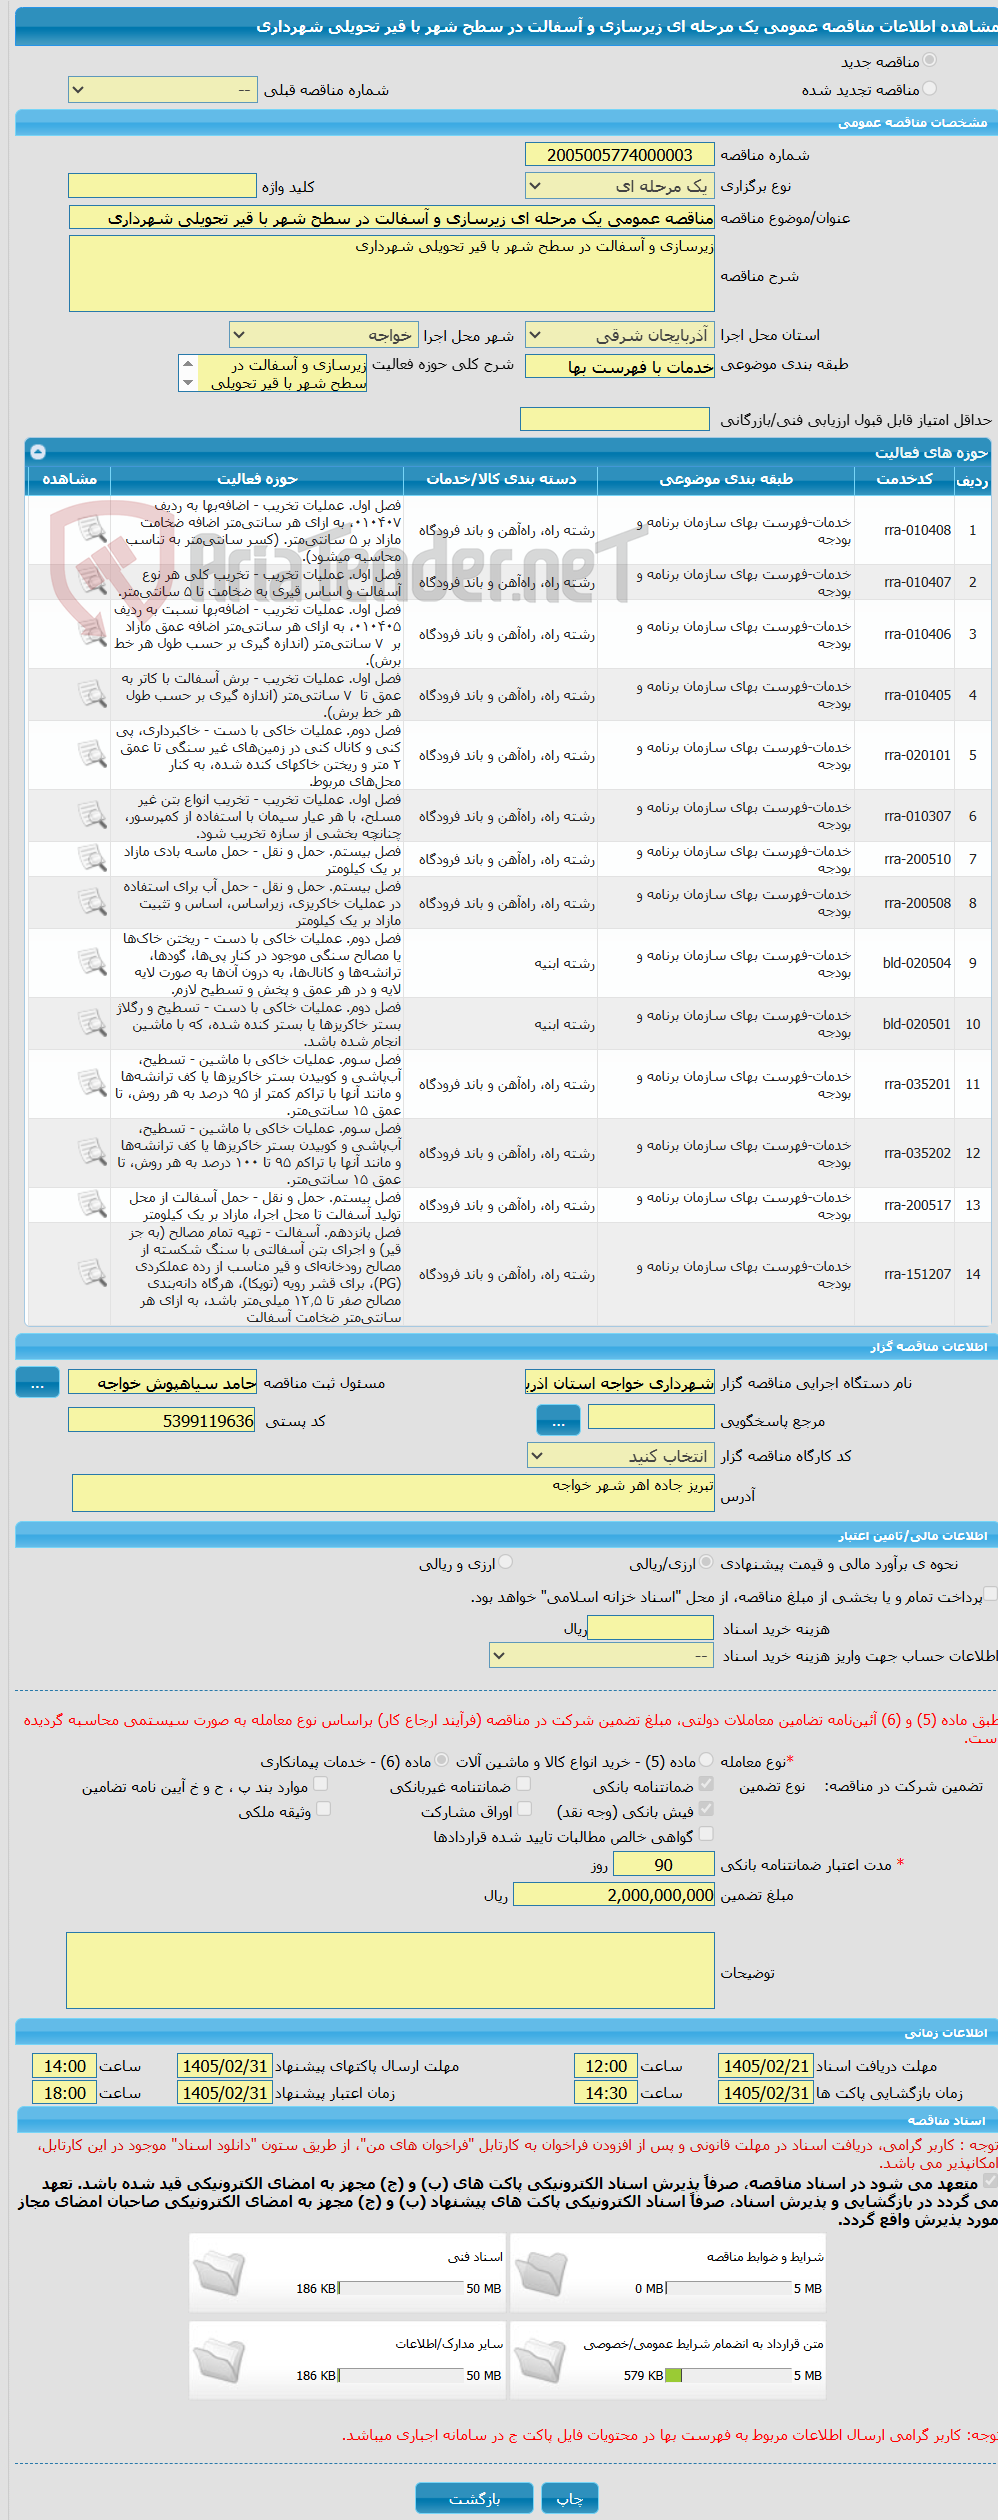Open view icon for row rra-035202

point(92,1152)
